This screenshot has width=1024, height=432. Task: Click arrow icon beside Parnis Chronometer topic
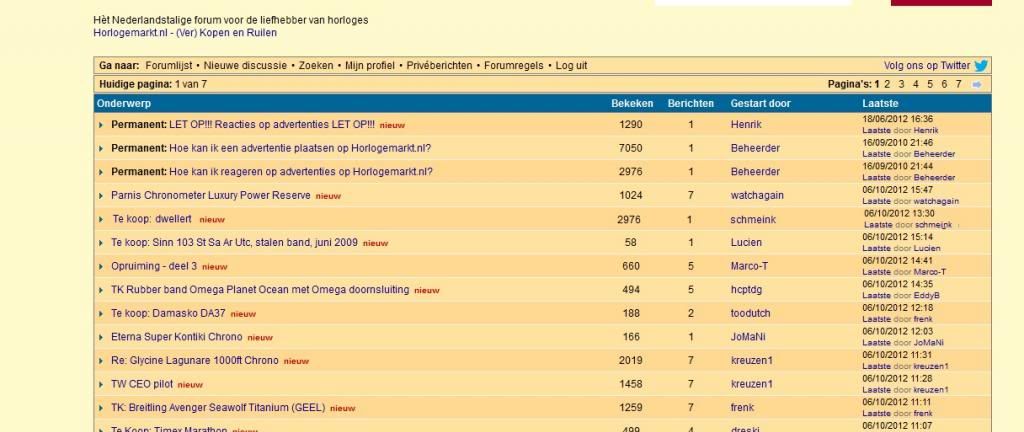pos(102,196)
